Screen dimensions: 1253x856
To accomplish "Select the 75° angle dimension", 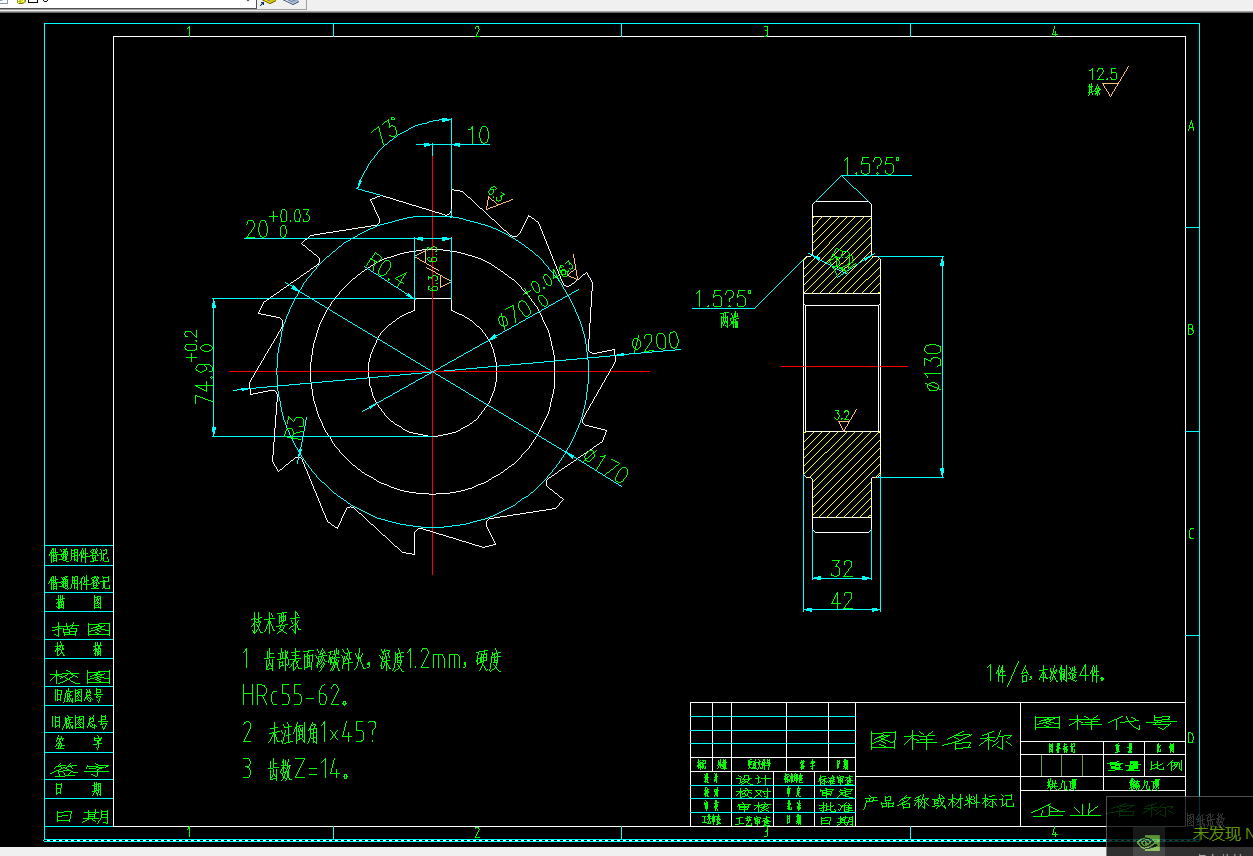I will 385,131.
